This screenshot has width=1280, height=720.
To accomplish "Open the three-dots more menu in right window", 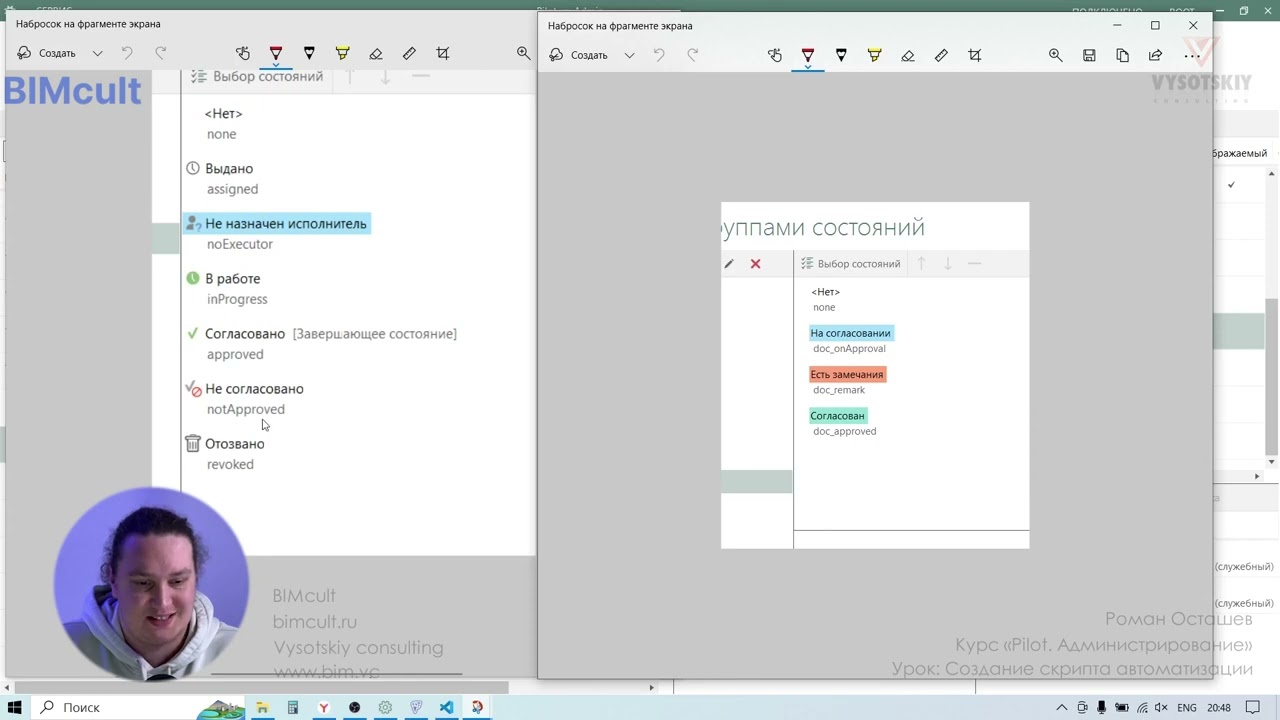I will (x=1192, y=55).
